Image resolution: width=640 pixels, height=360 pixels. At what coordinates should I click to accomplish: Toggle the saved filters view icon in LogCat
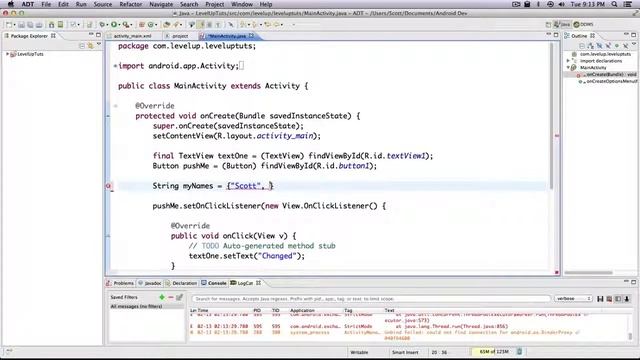pos(618,299)
